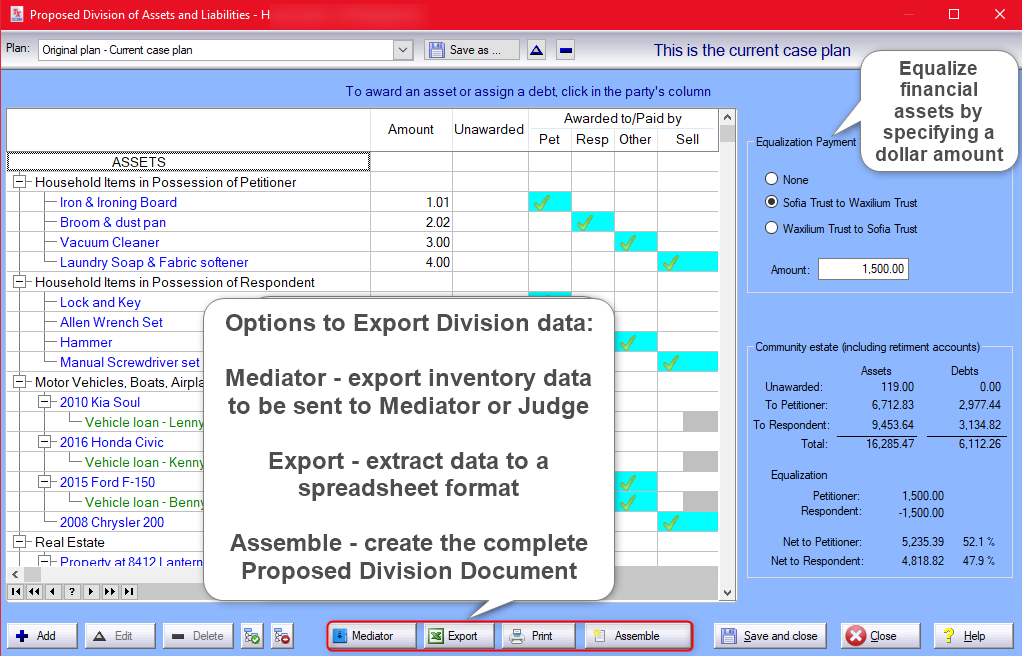
Task: Open the 2008 Chrysler 200 asset
Action: pos(111,522)
